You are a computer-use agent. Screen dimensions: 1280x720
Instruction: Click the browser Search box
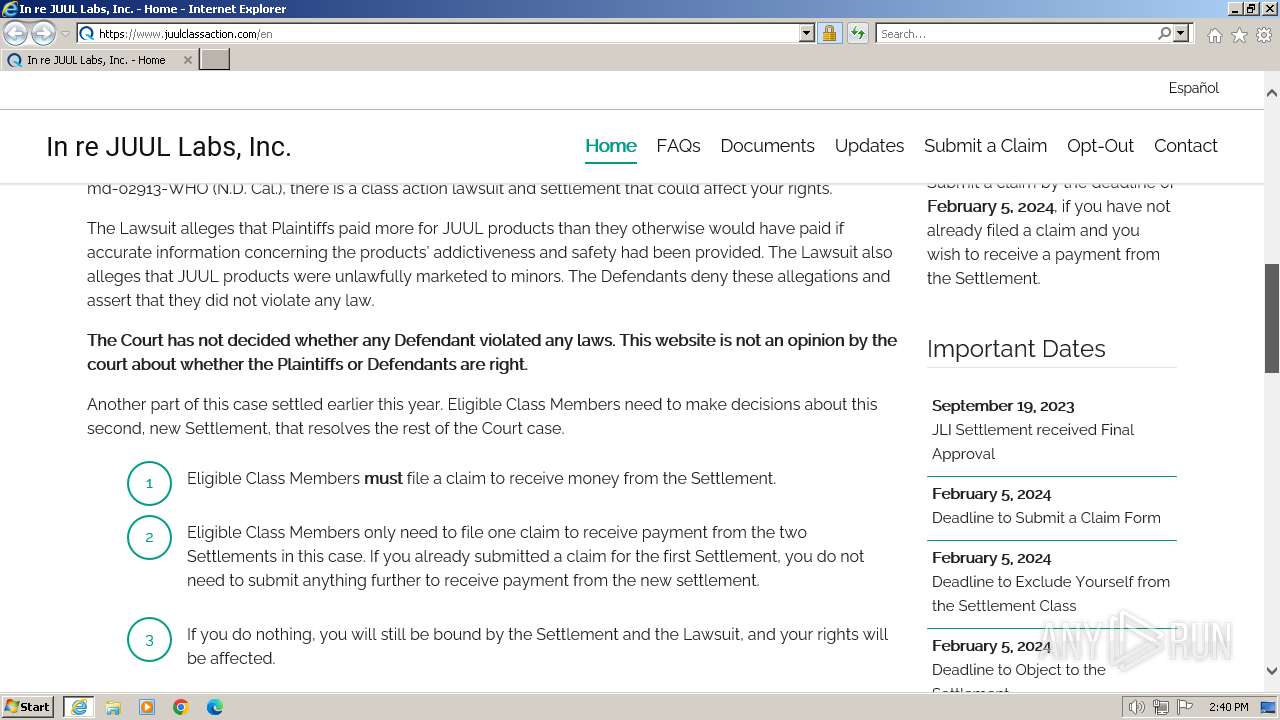[x=1015, y=33]
